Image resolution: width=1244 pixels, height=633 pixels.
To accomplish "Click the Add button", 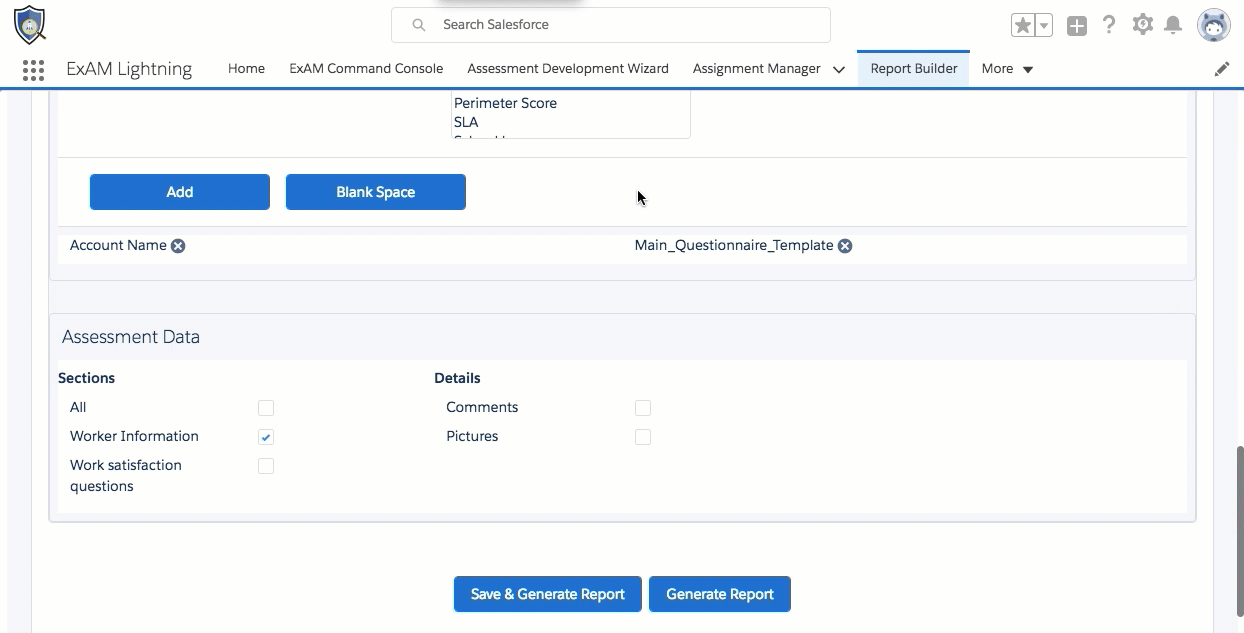I will click(x=180, y=192).
